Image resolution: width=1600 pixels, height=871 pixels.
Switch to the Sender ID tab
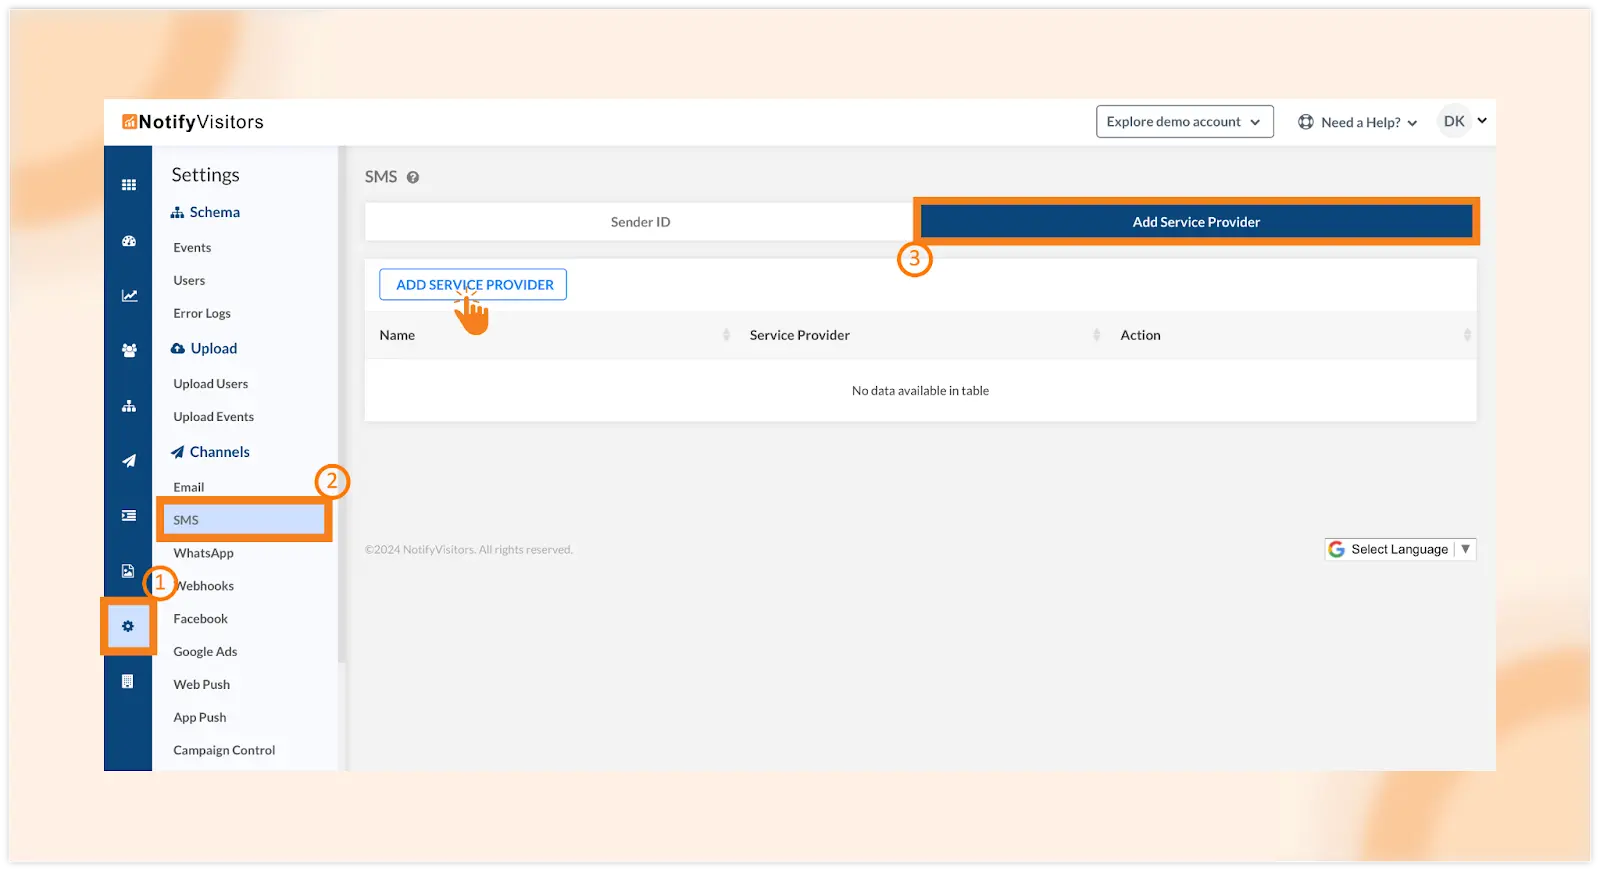640,222
